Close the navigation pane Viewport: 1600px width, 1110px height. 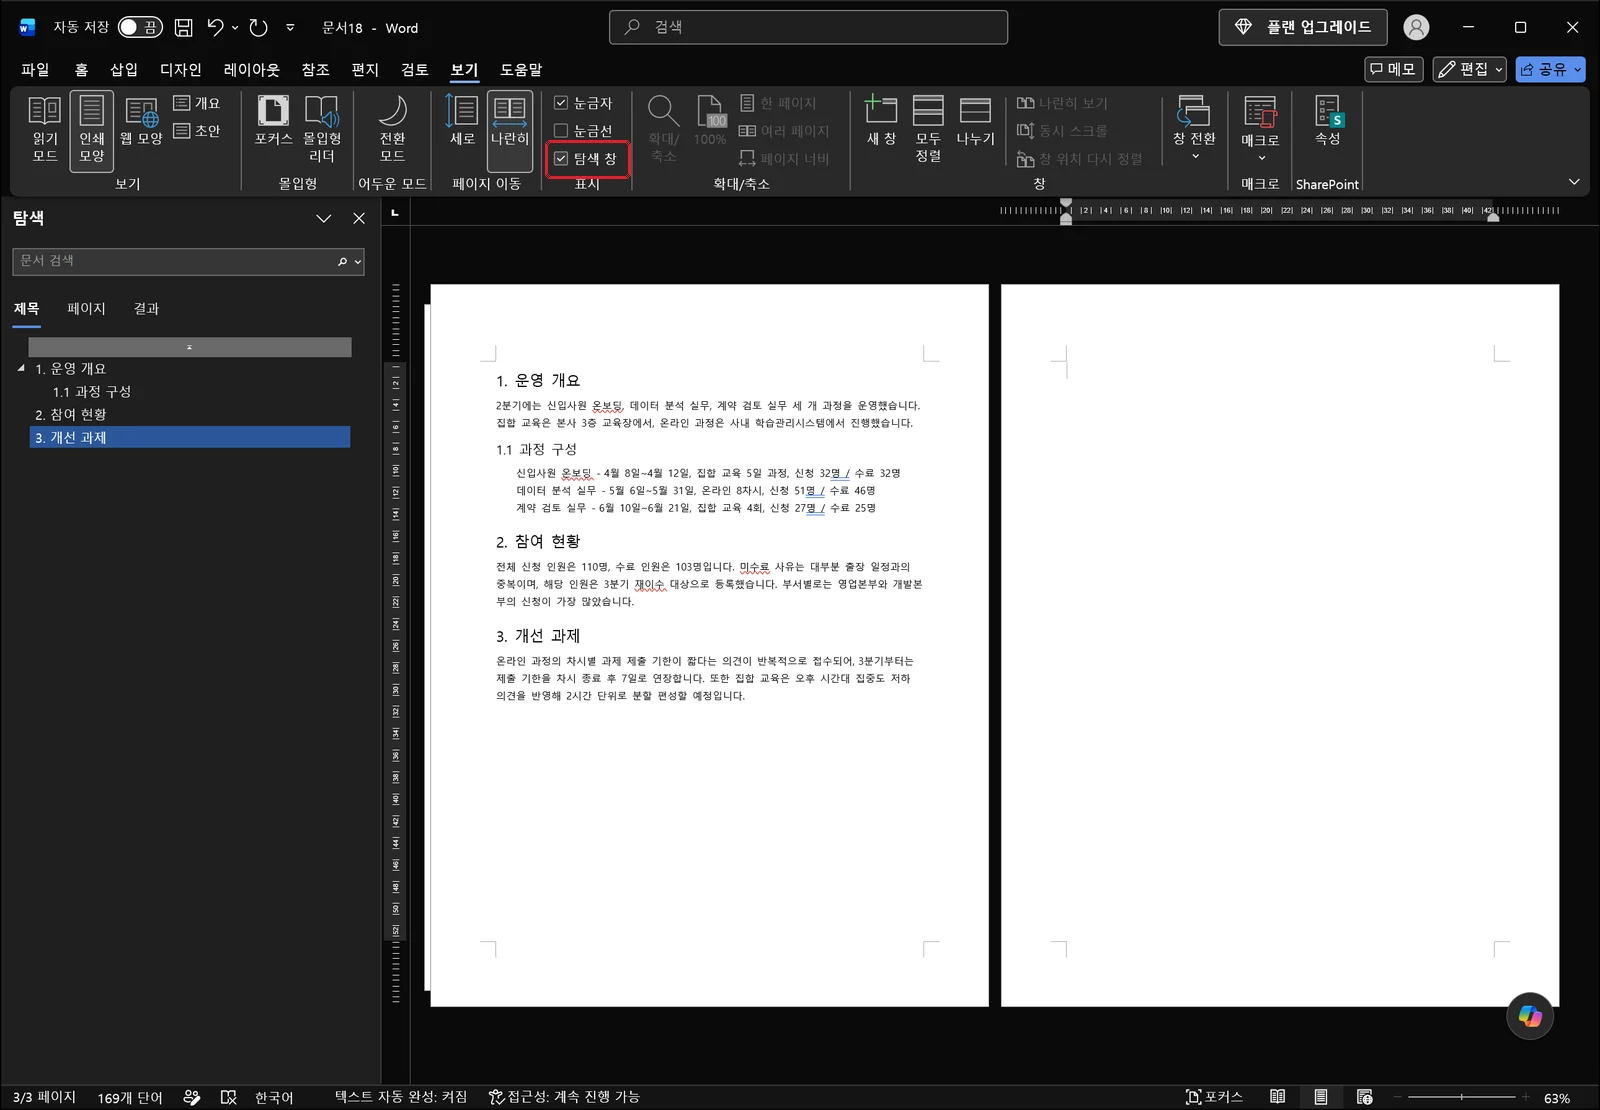pos(359,218)
